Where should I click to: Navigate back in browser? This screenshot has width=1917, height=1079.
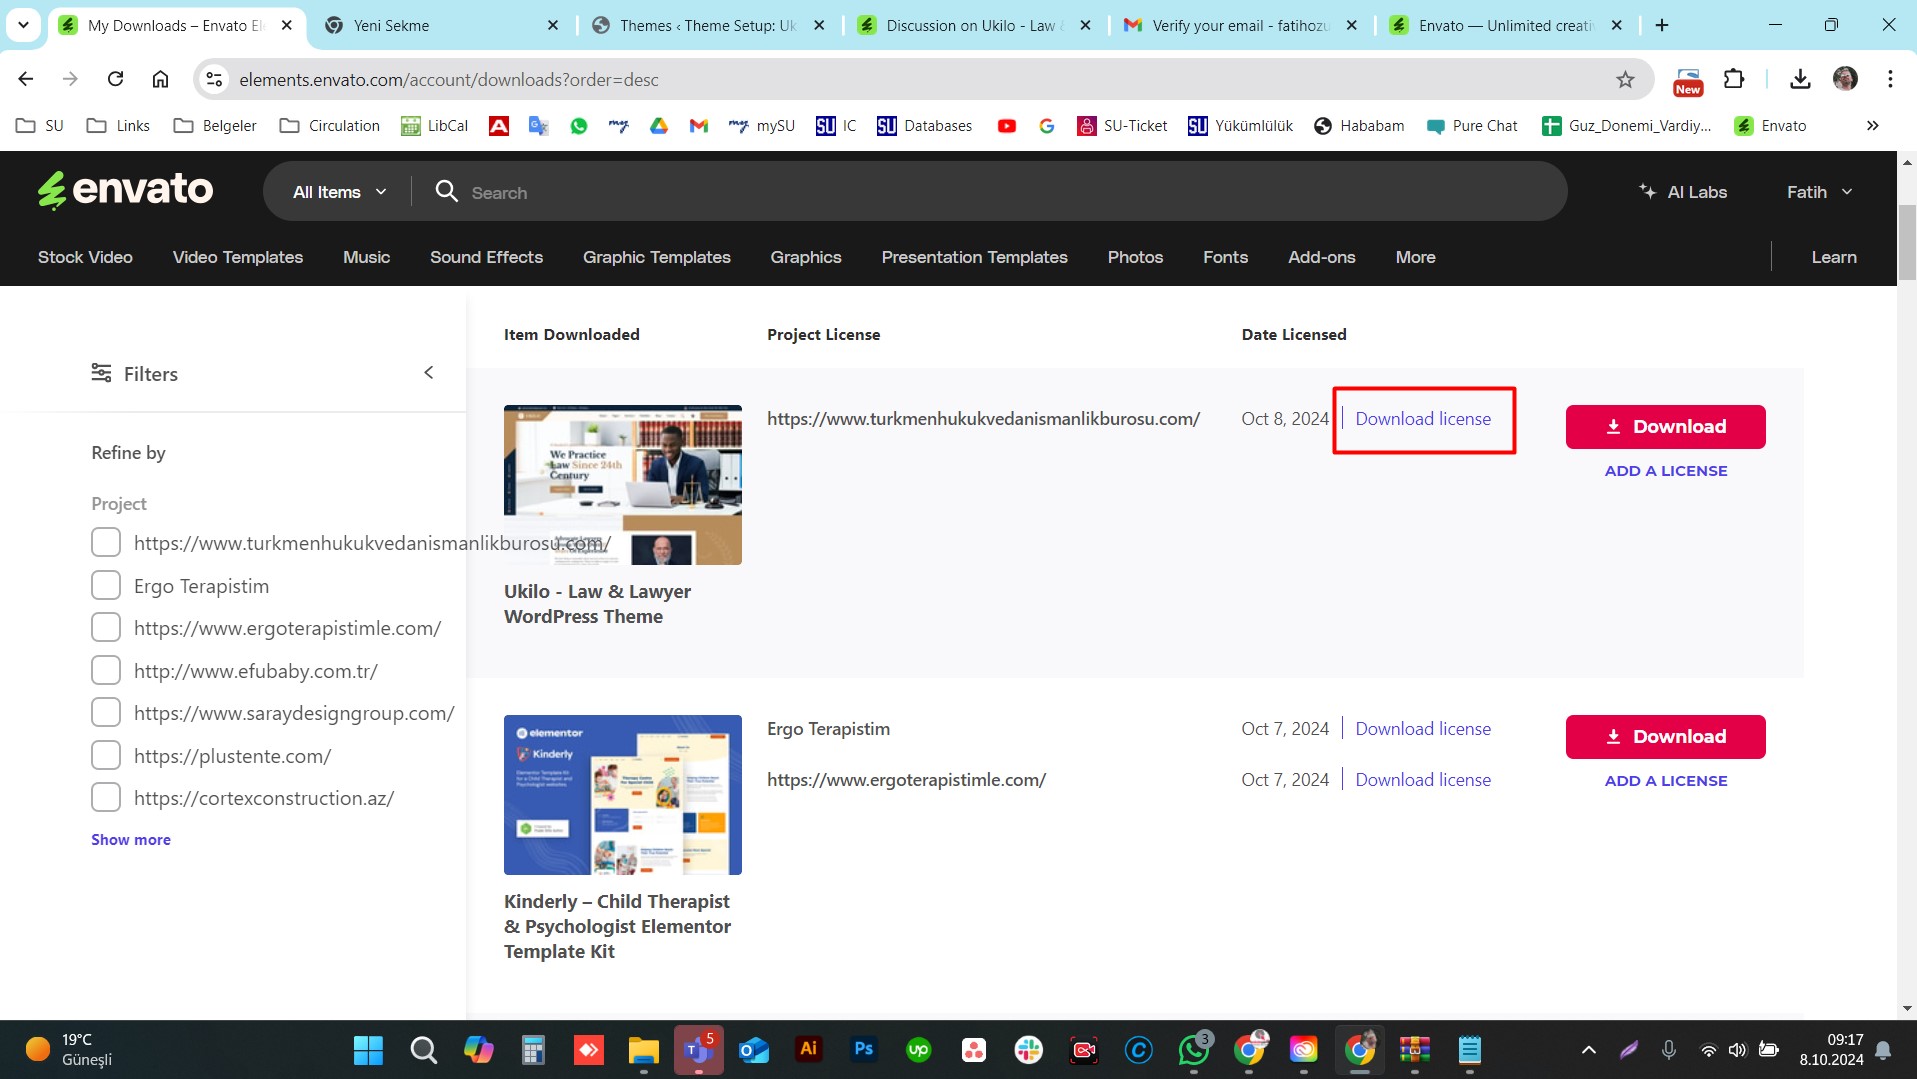point(26,79)
